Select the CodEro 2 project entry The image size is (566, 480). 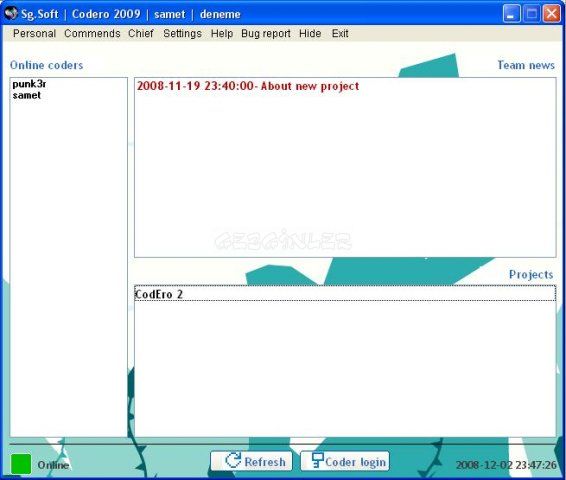[345, 294]
